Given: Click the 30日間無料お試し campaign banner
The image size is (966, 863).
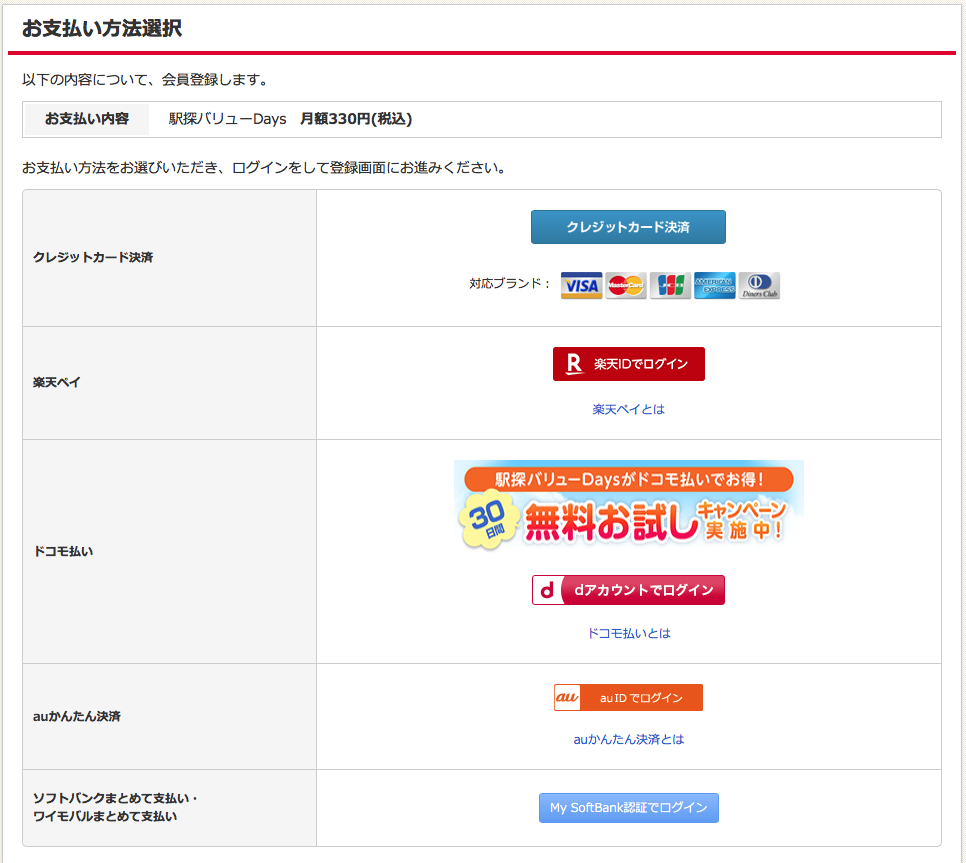Looking at the screenshot, I should pyautogui.click(x=628, y=504).
